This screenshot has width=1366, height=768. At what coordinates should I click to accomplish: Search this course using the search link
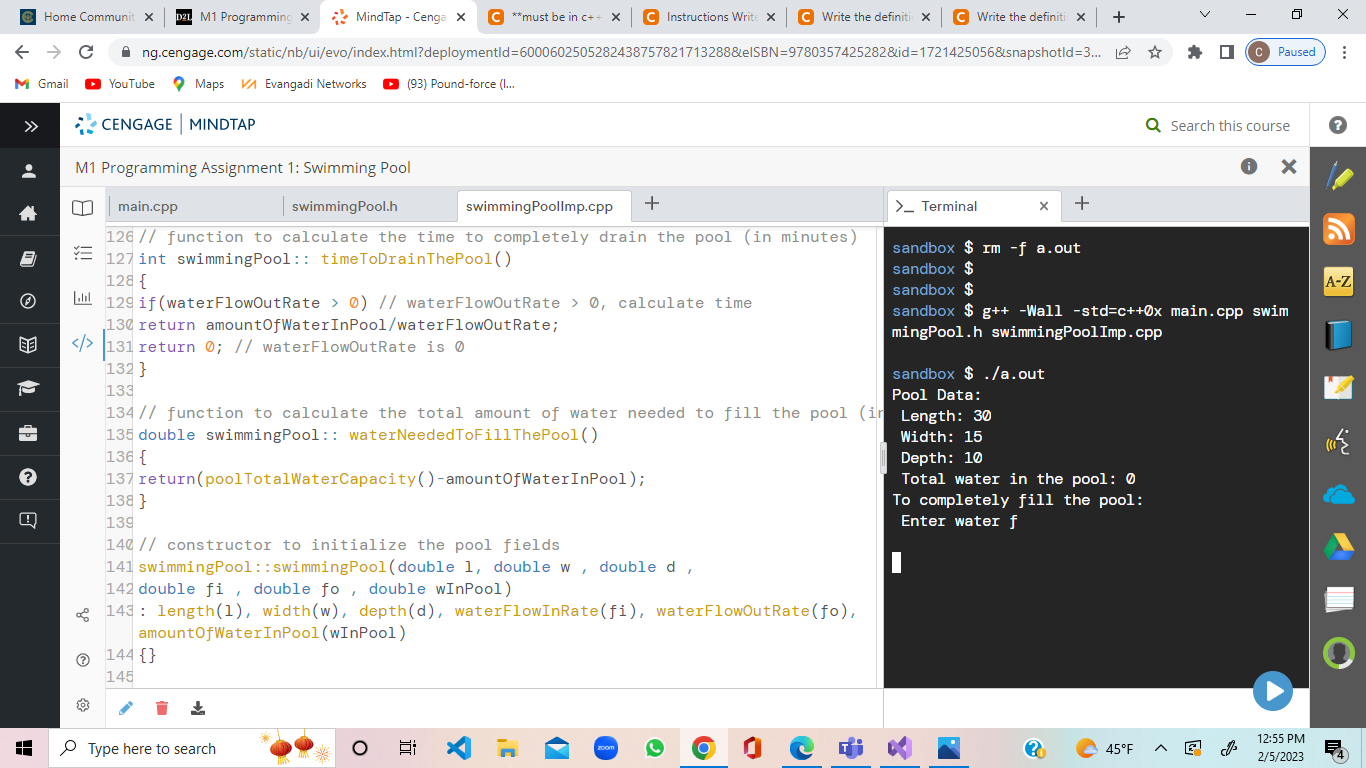point(1228,125)
